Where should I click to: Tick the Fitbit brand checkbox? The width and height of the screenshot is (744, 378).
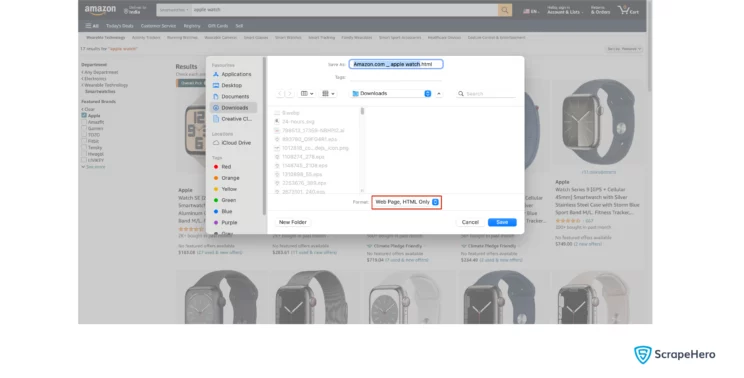[x=84, y=141]
